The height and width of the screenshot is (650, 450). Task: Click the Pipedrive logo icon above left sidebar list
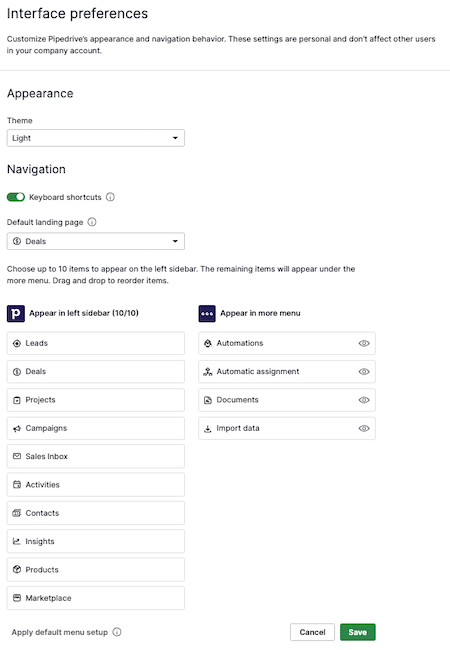click(16, 313)
